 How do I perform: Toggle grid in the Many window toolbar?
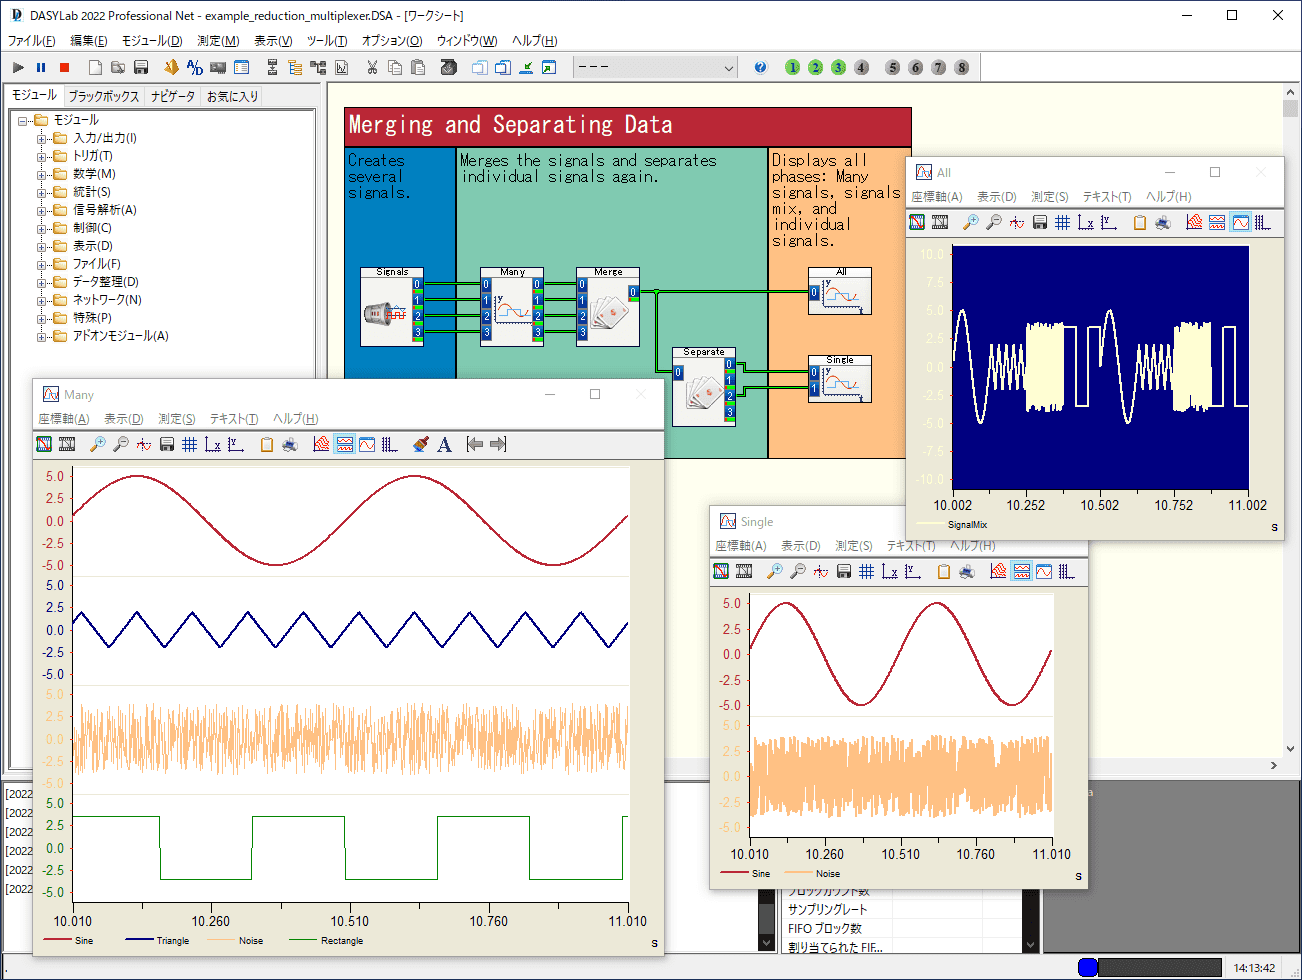point(190,444)
